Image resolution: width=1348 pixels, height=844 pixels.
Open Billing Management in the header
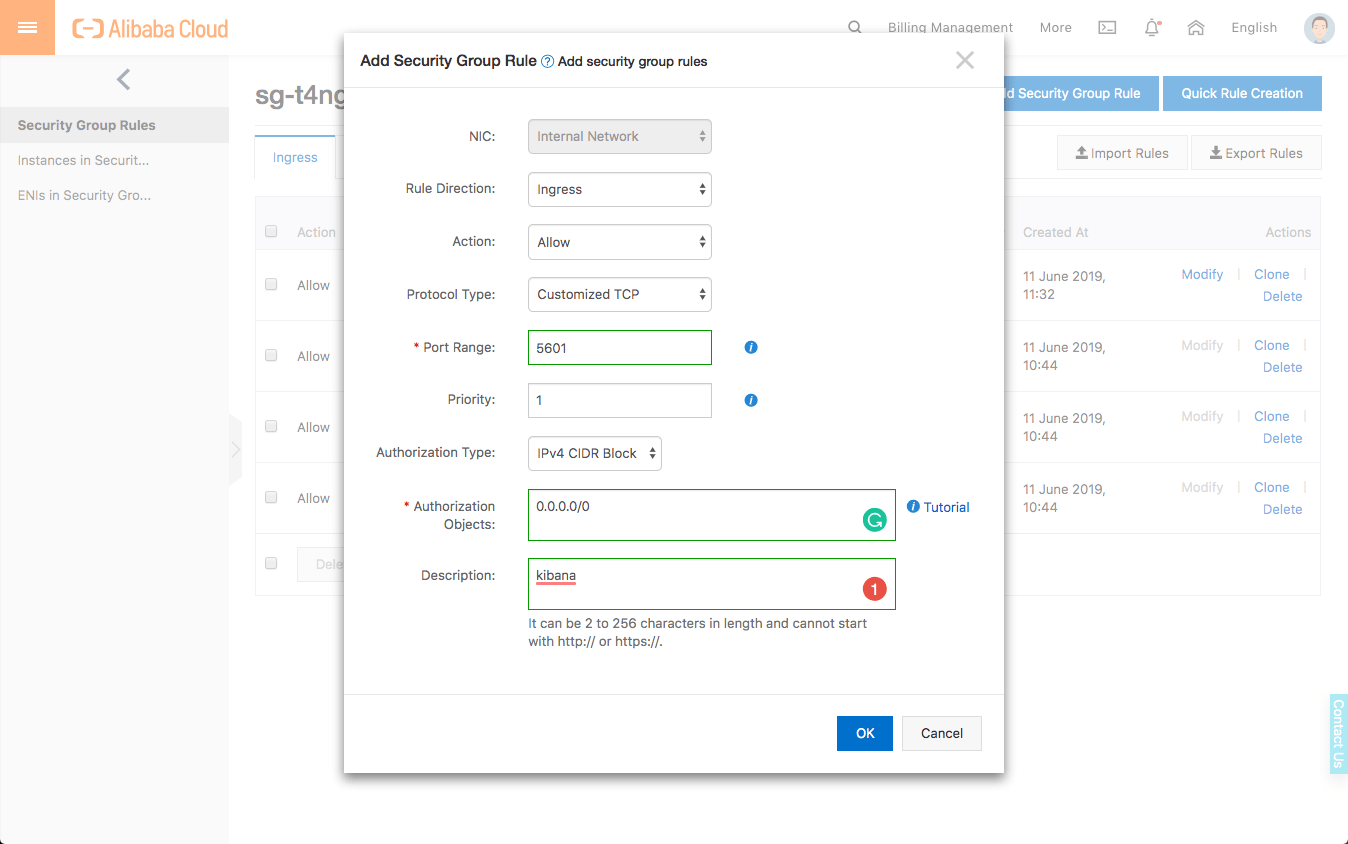click(950, 28)
